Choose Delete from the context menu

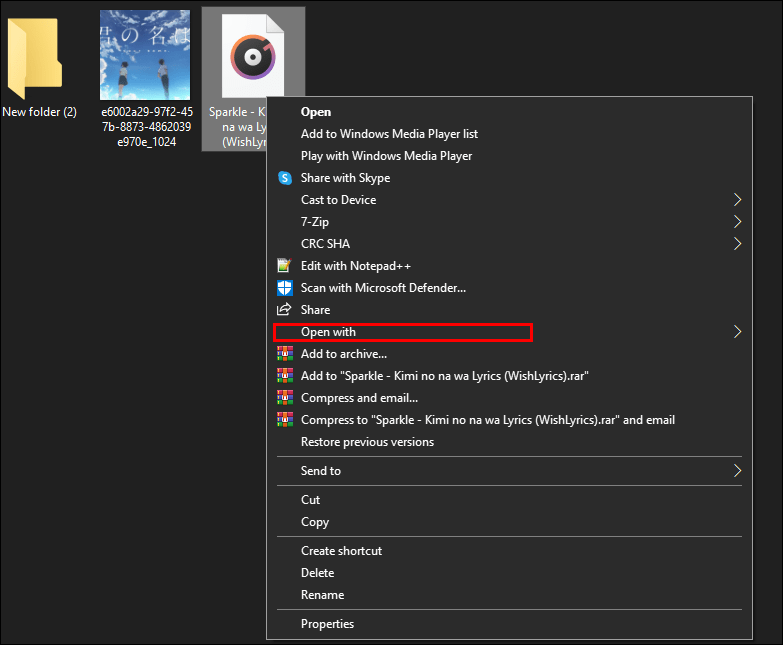[x=509, y=572]
